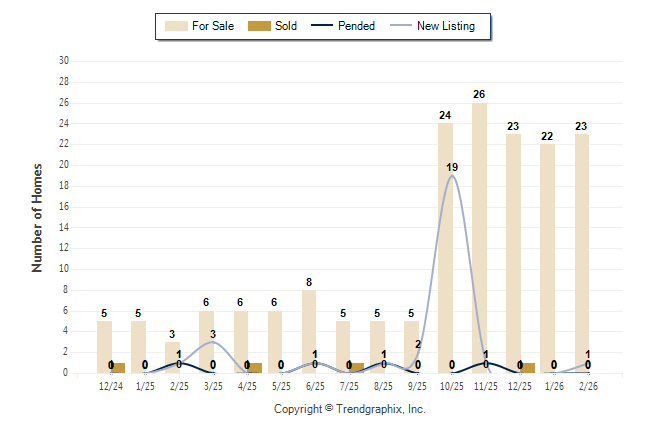Click the 10/25 x-axis label
Screen dimensions: 646x434
[452, 385]
